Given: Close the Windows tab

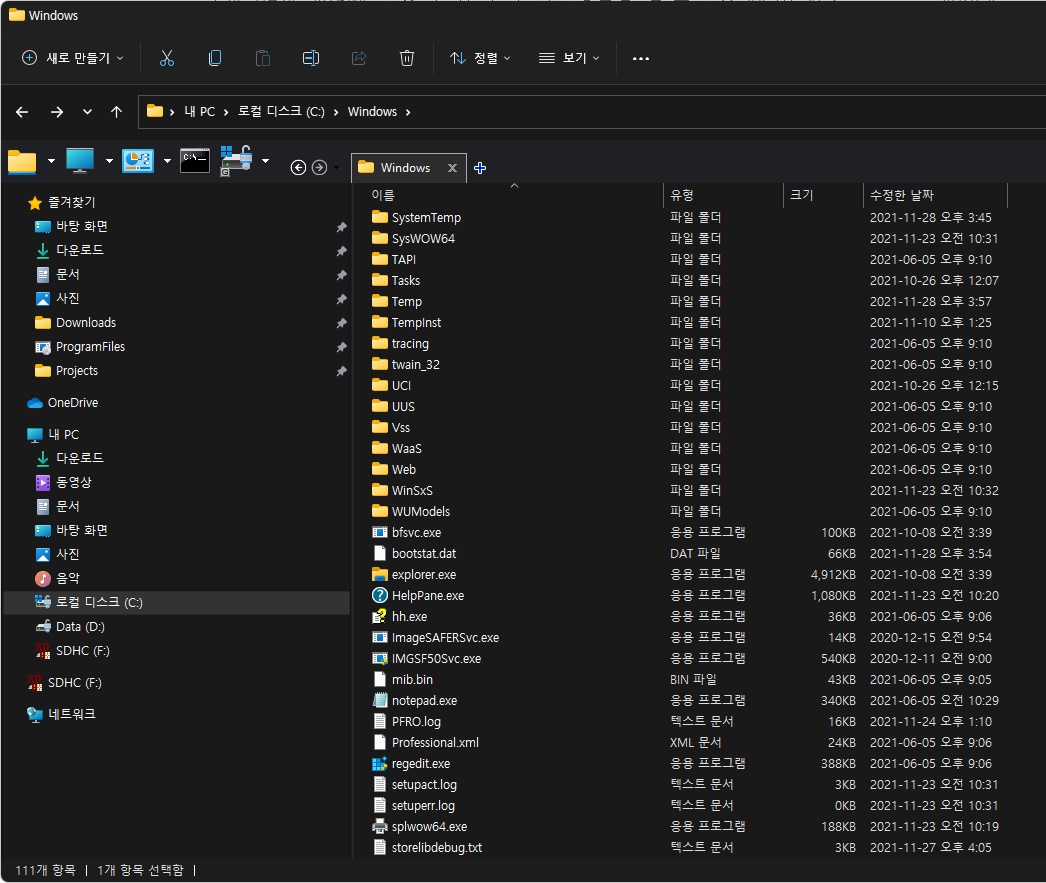Looking at the screenshot, I should pos(452,168).
